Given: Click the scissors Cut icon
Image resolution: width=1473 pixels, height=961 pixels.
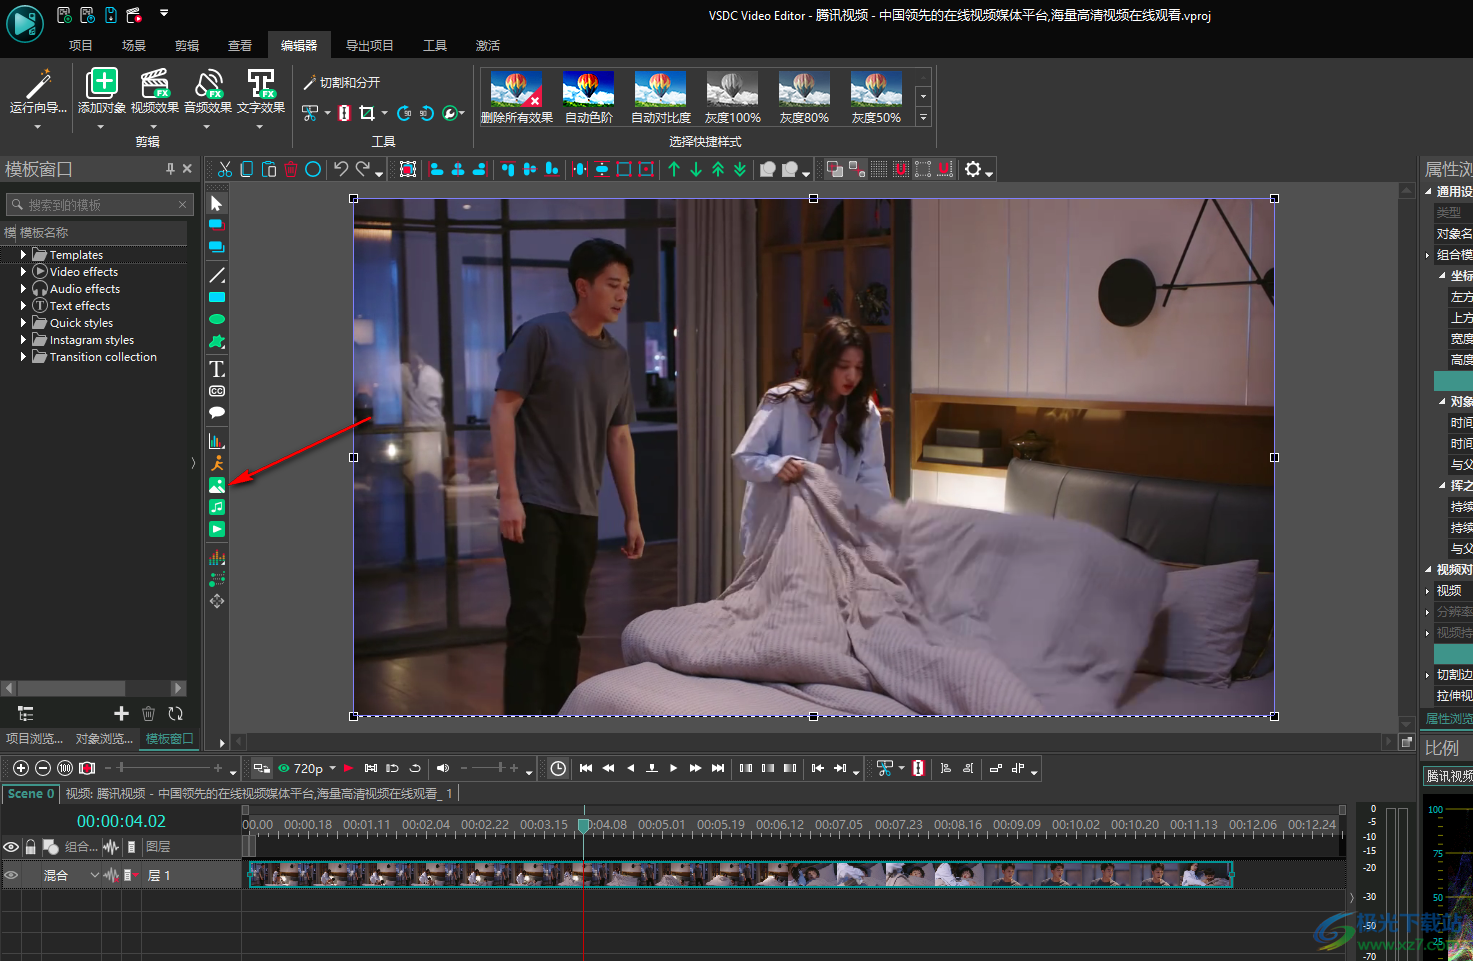Looking at the screenshot, I should (225, 169).
